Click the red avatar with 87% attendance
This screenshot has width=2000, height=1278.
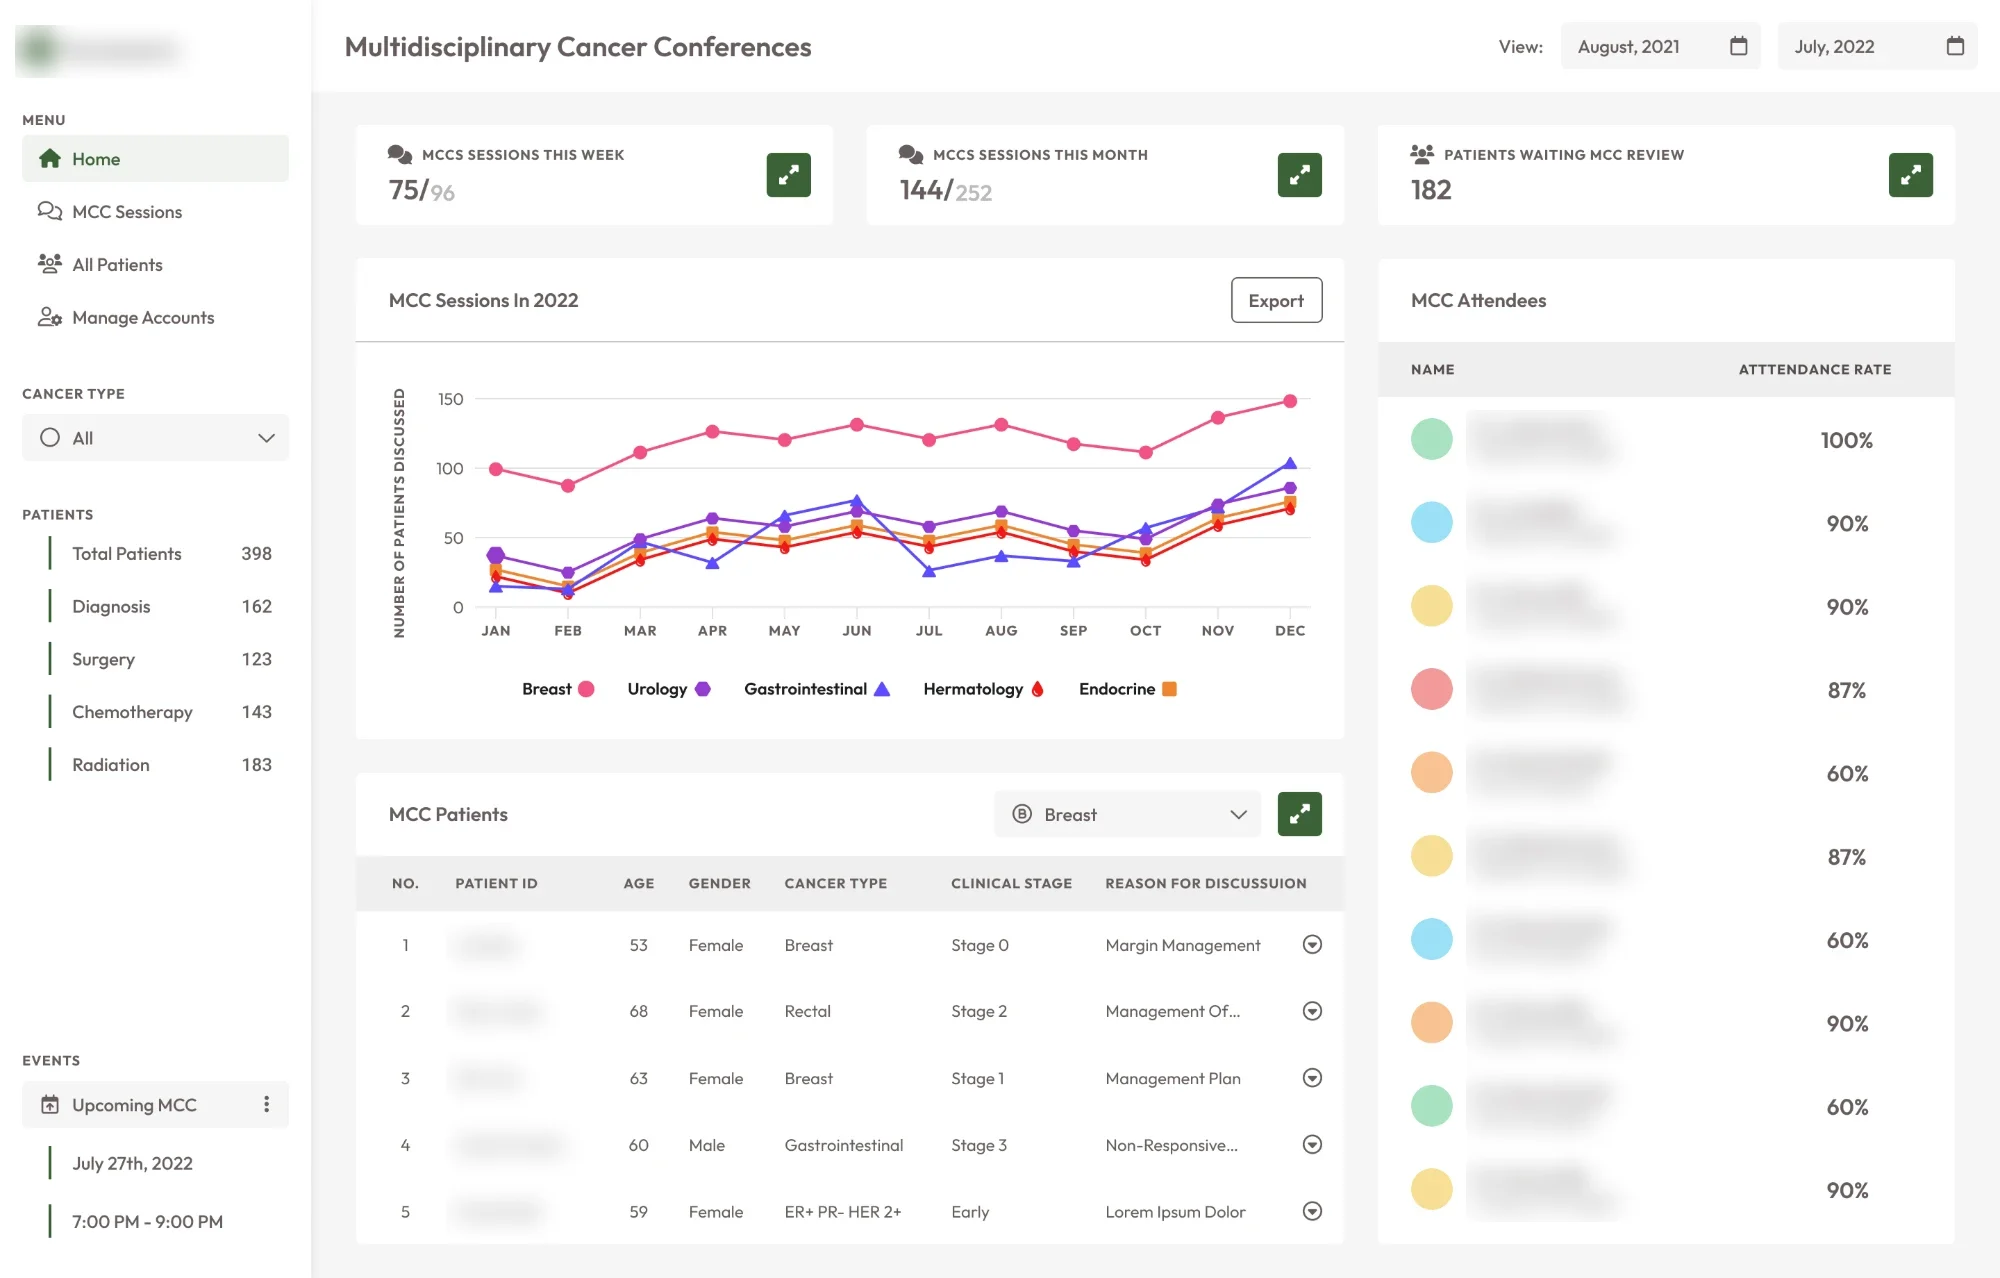tap(1431, 689)
